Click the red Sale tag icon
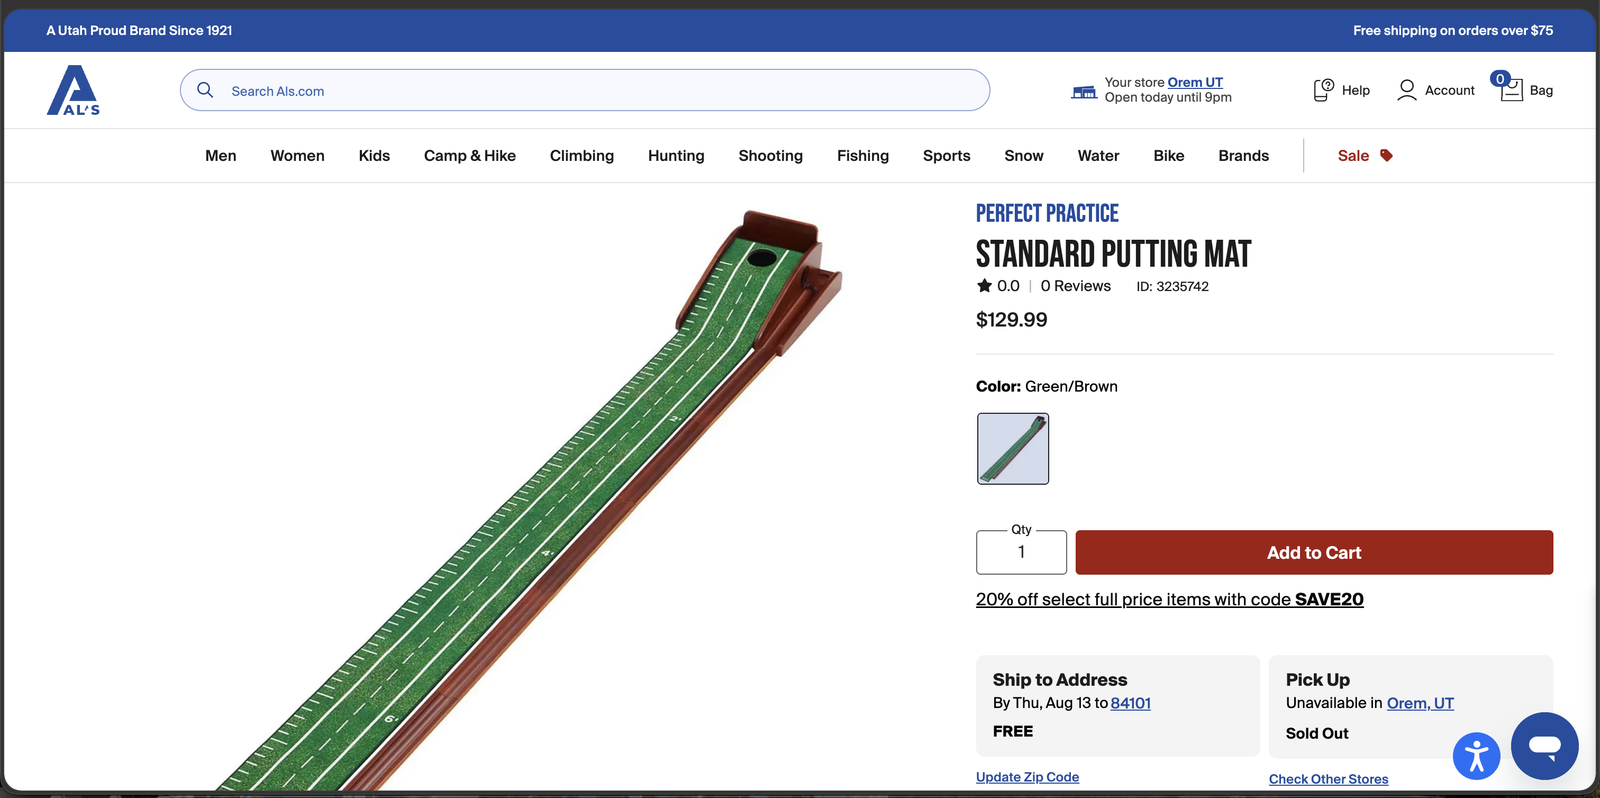1600x798 pixels. click(x=1386, y=155)
